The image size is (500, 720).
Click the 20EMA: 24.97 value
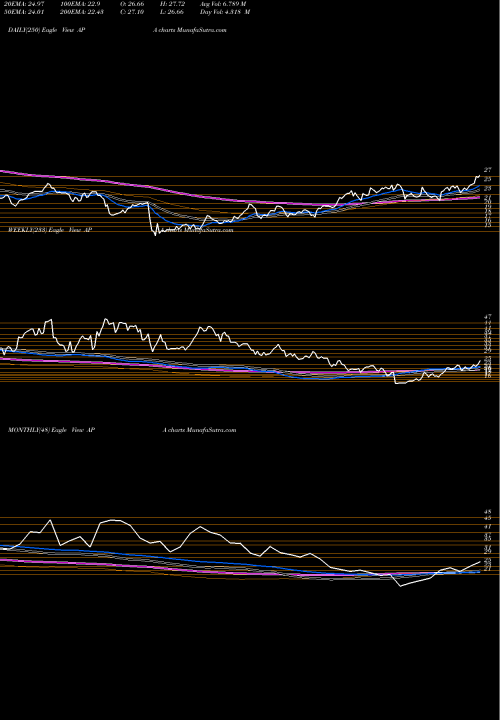(22, 4)
